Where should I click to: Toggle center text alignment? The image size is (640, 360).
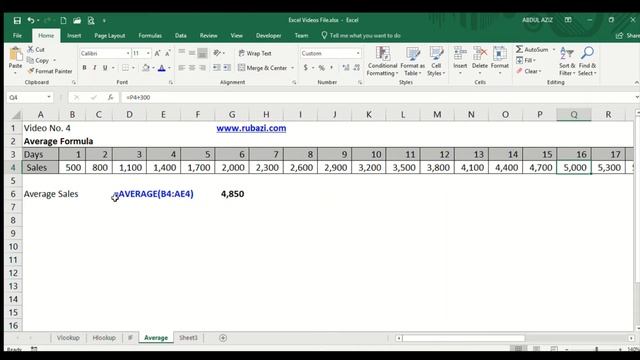[192, 68]
